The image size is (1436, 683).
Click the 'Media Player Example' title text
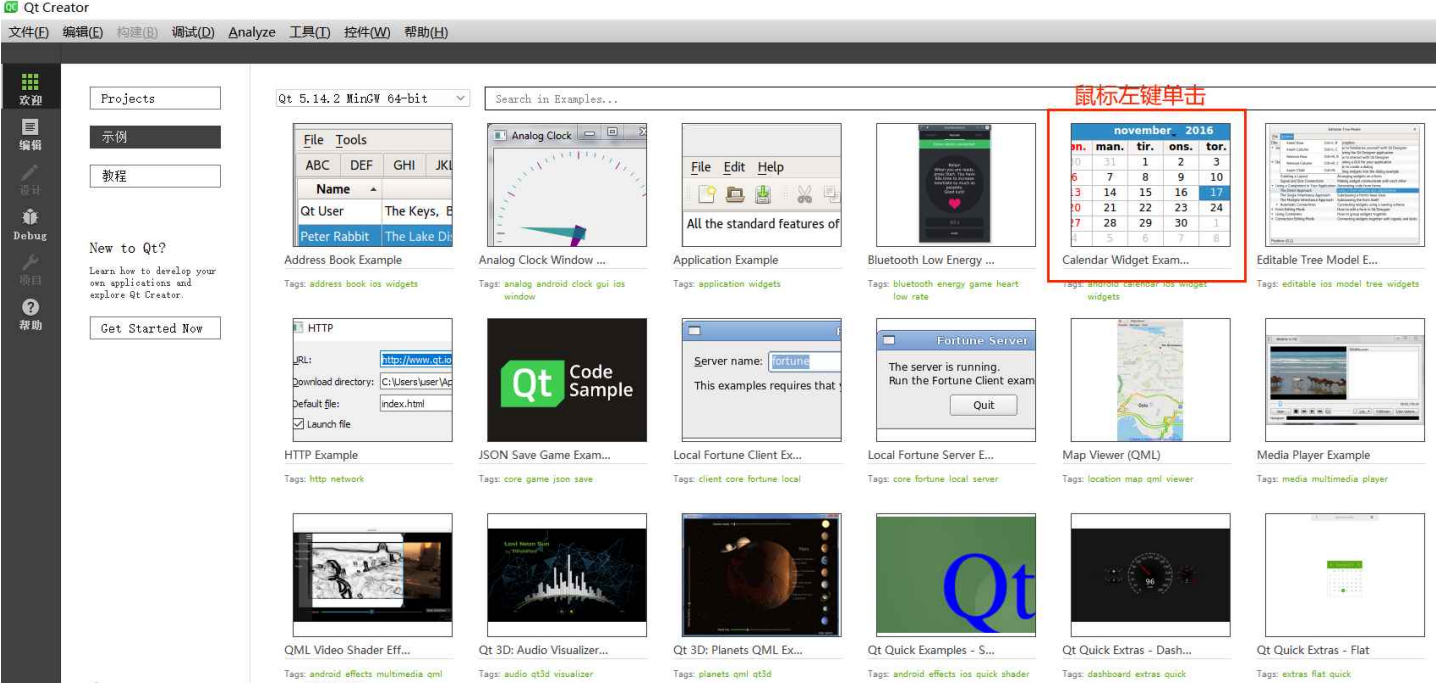pos(1313,455)
